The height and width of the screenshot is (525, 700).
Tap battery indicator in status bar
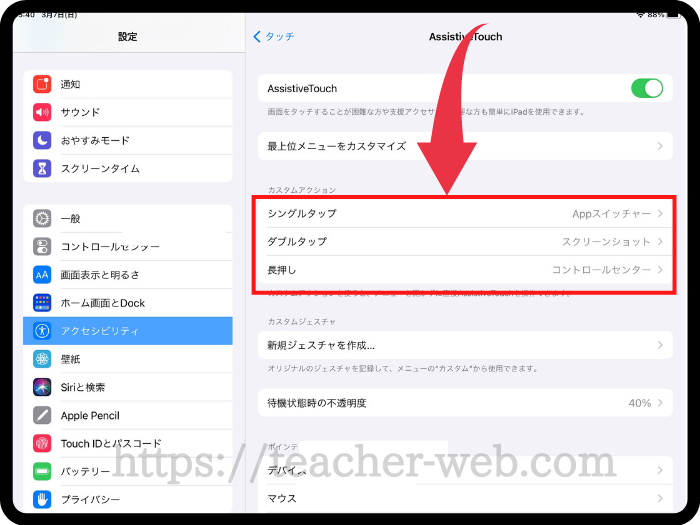[x=673, y=15]
